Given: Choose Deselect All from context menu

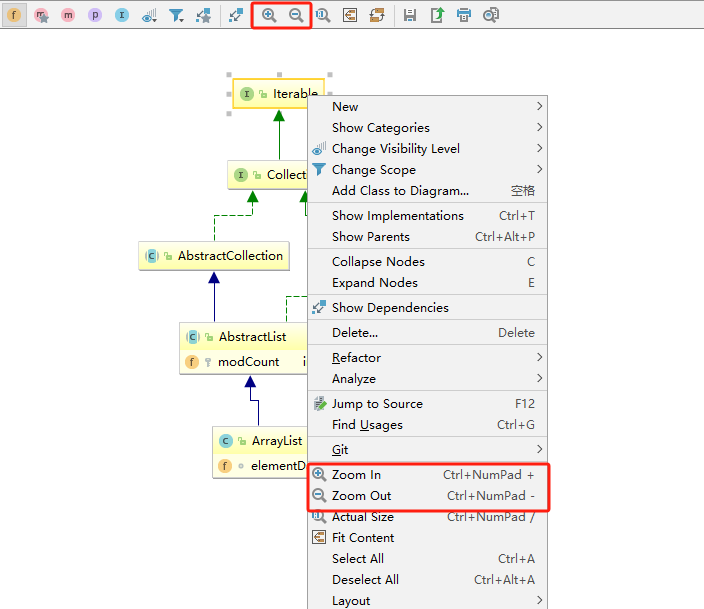Looking at the screenshot, I should click(x=427, y=580).
